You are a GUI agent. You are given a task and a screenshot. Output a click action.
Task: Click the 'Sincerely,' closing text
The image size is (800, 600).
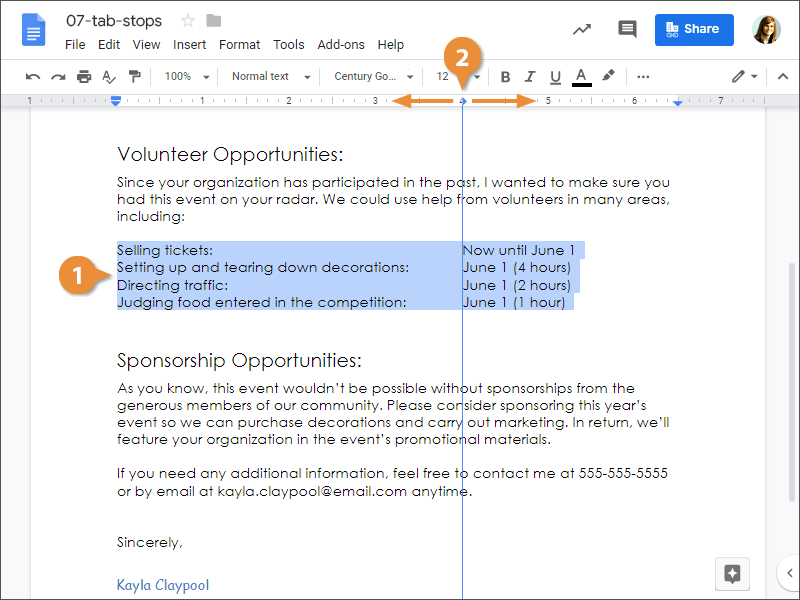point(149,542)
